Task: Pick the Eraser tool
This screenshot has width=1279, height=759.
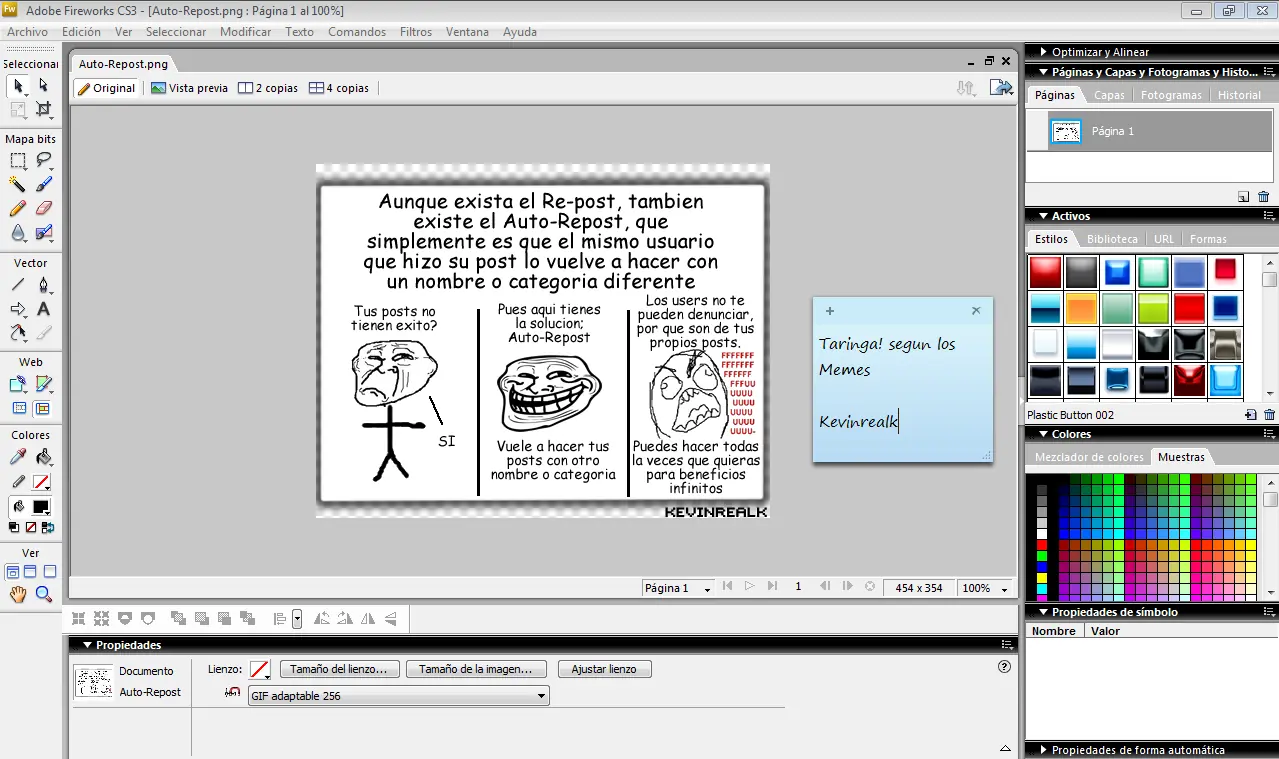Action: 43,209
